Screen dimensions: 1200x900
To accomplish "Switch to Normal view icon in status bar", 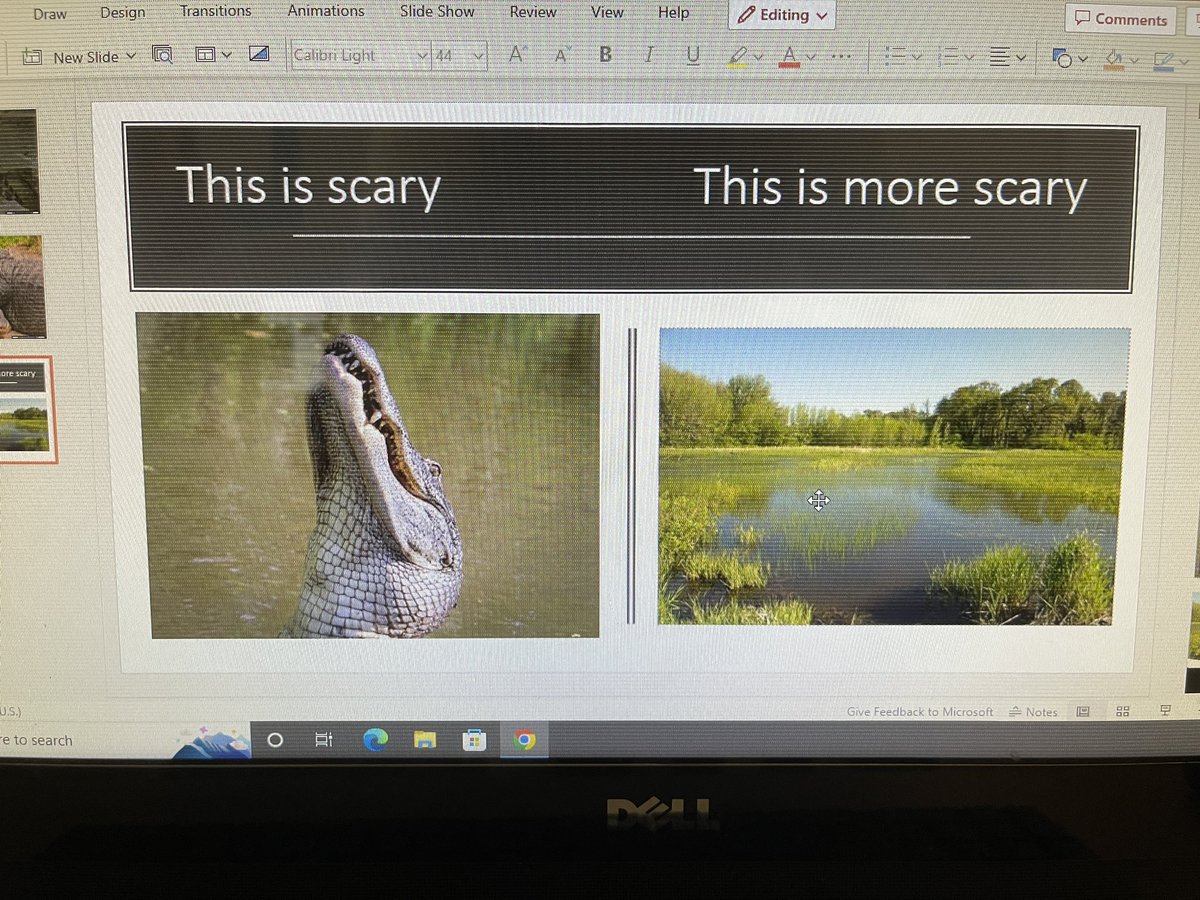I will (x=1083, y=711).
